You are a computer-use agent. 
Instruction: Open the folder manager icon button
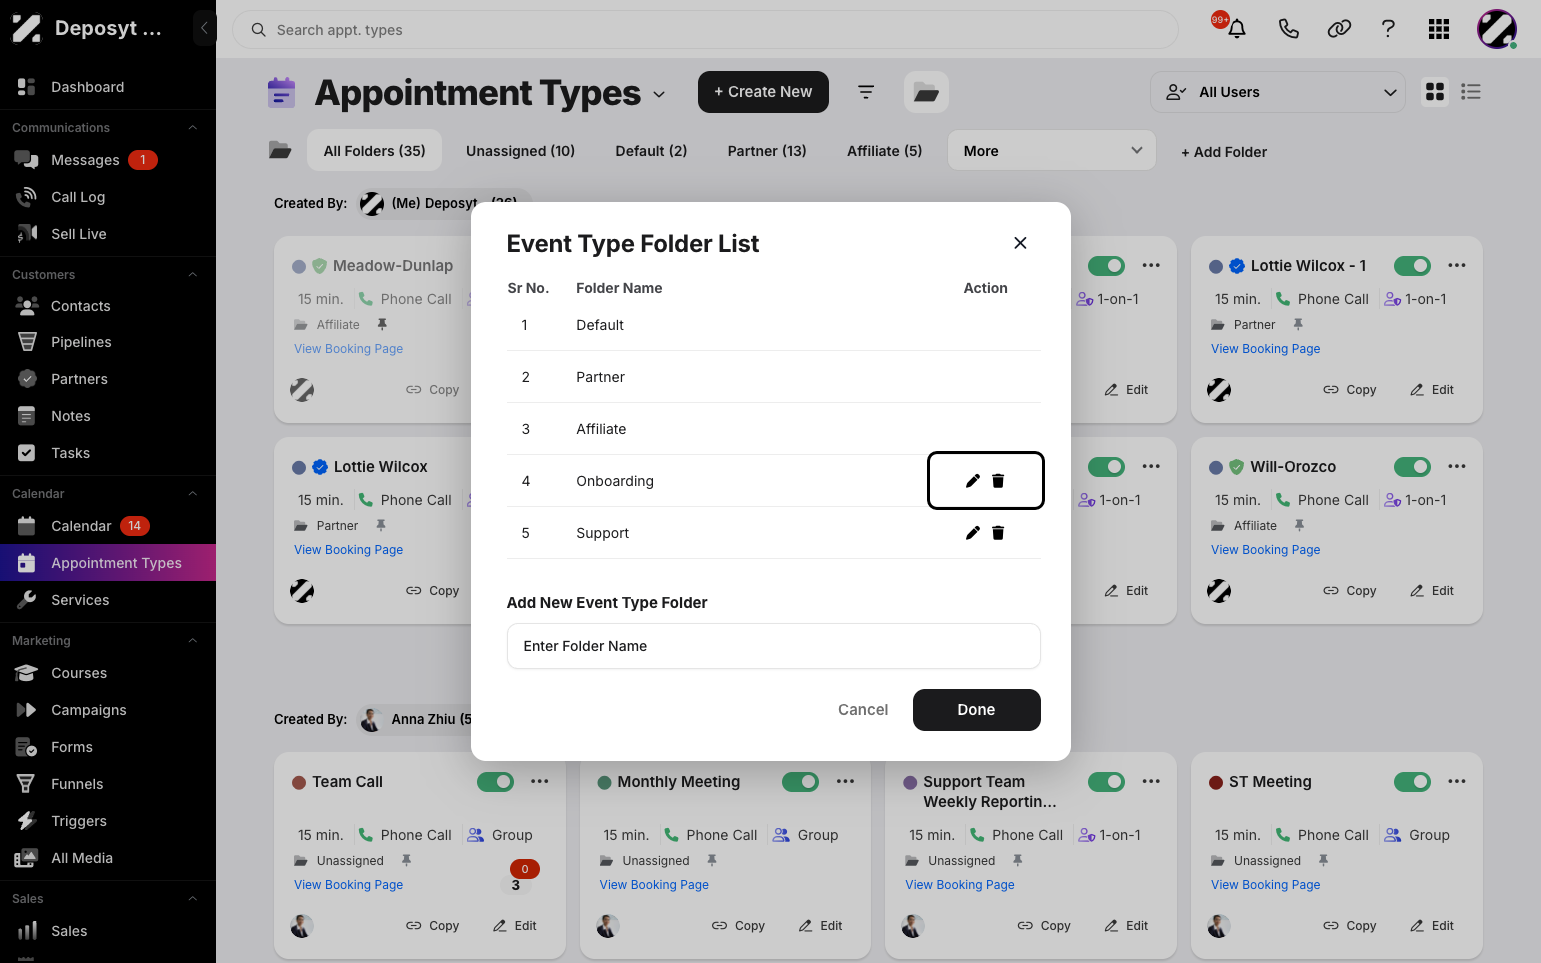click(926, 92)
